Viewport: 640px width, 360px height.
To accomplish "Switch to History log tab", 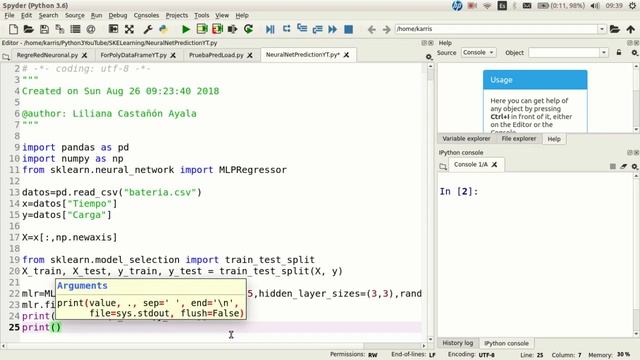I will [458, 343].
